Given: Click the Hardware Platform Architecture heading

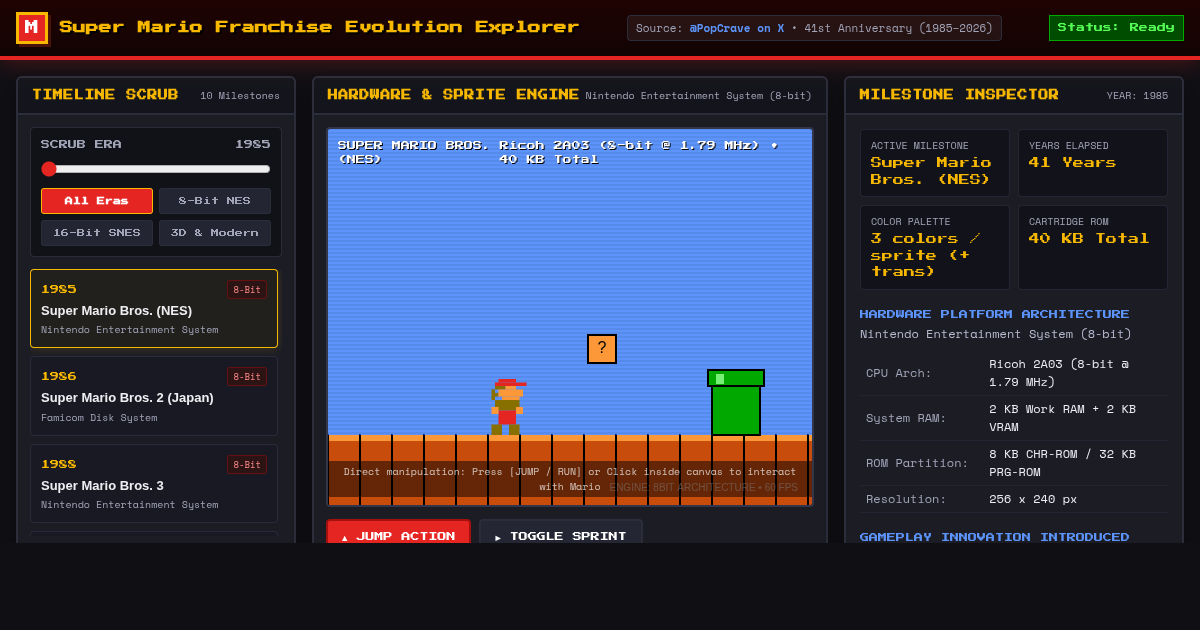Looking at the screenshot, I should coord(994,314).
